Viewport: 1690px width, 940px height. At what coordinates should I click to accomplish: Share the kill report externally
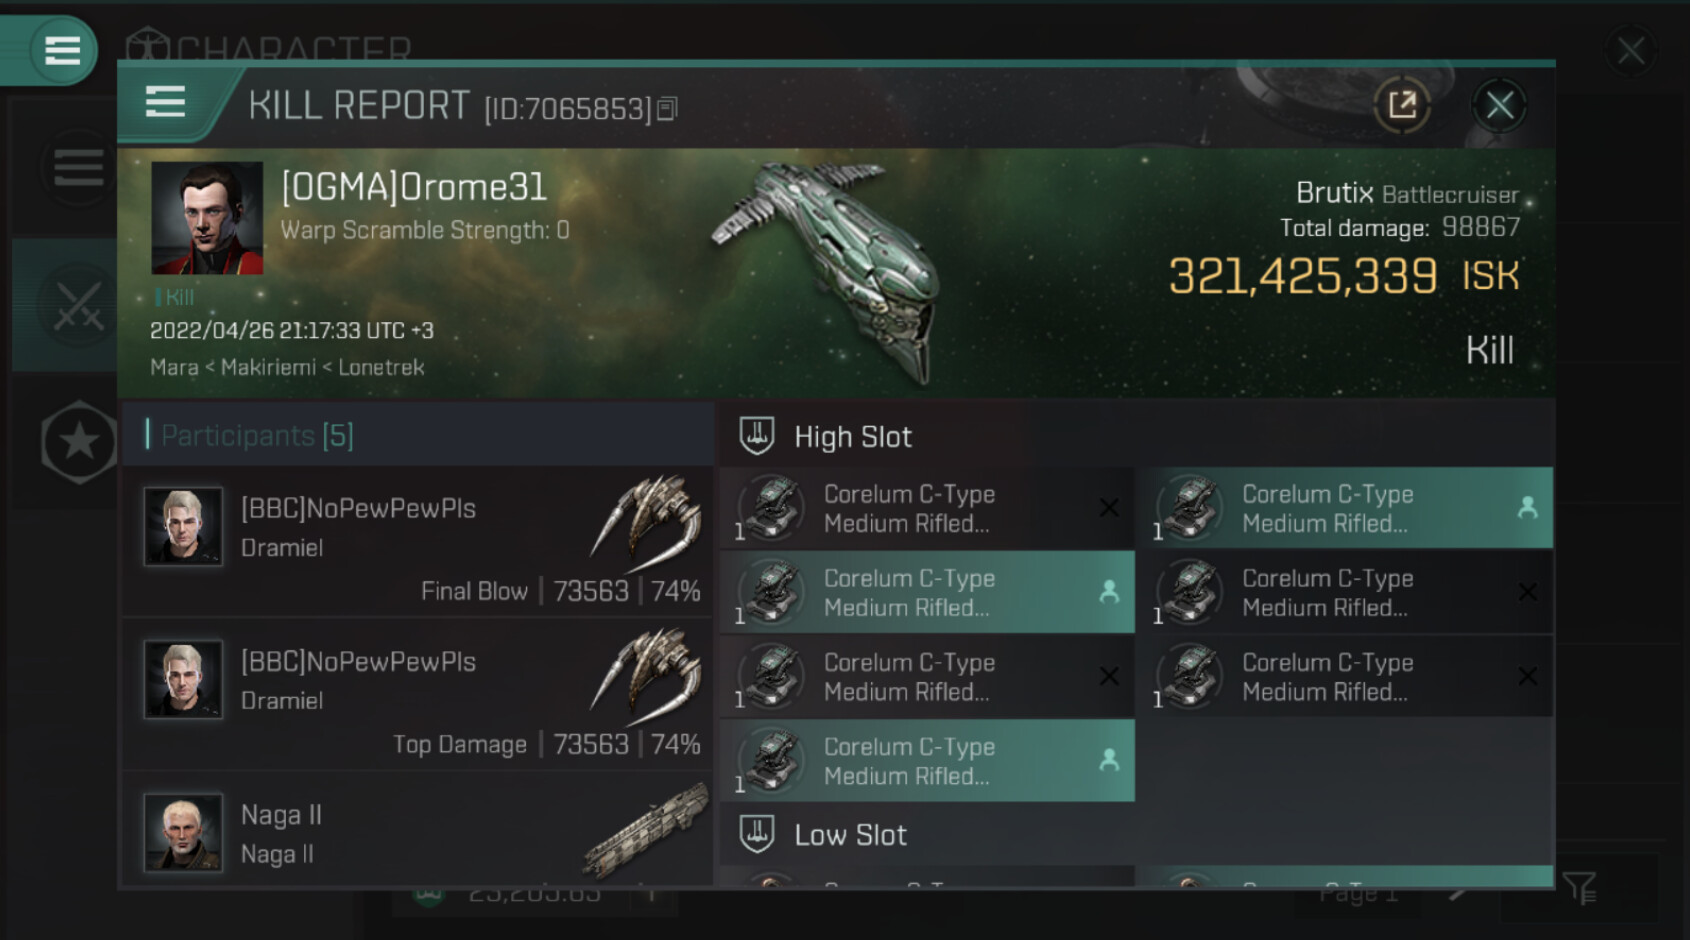[1401, 105]
